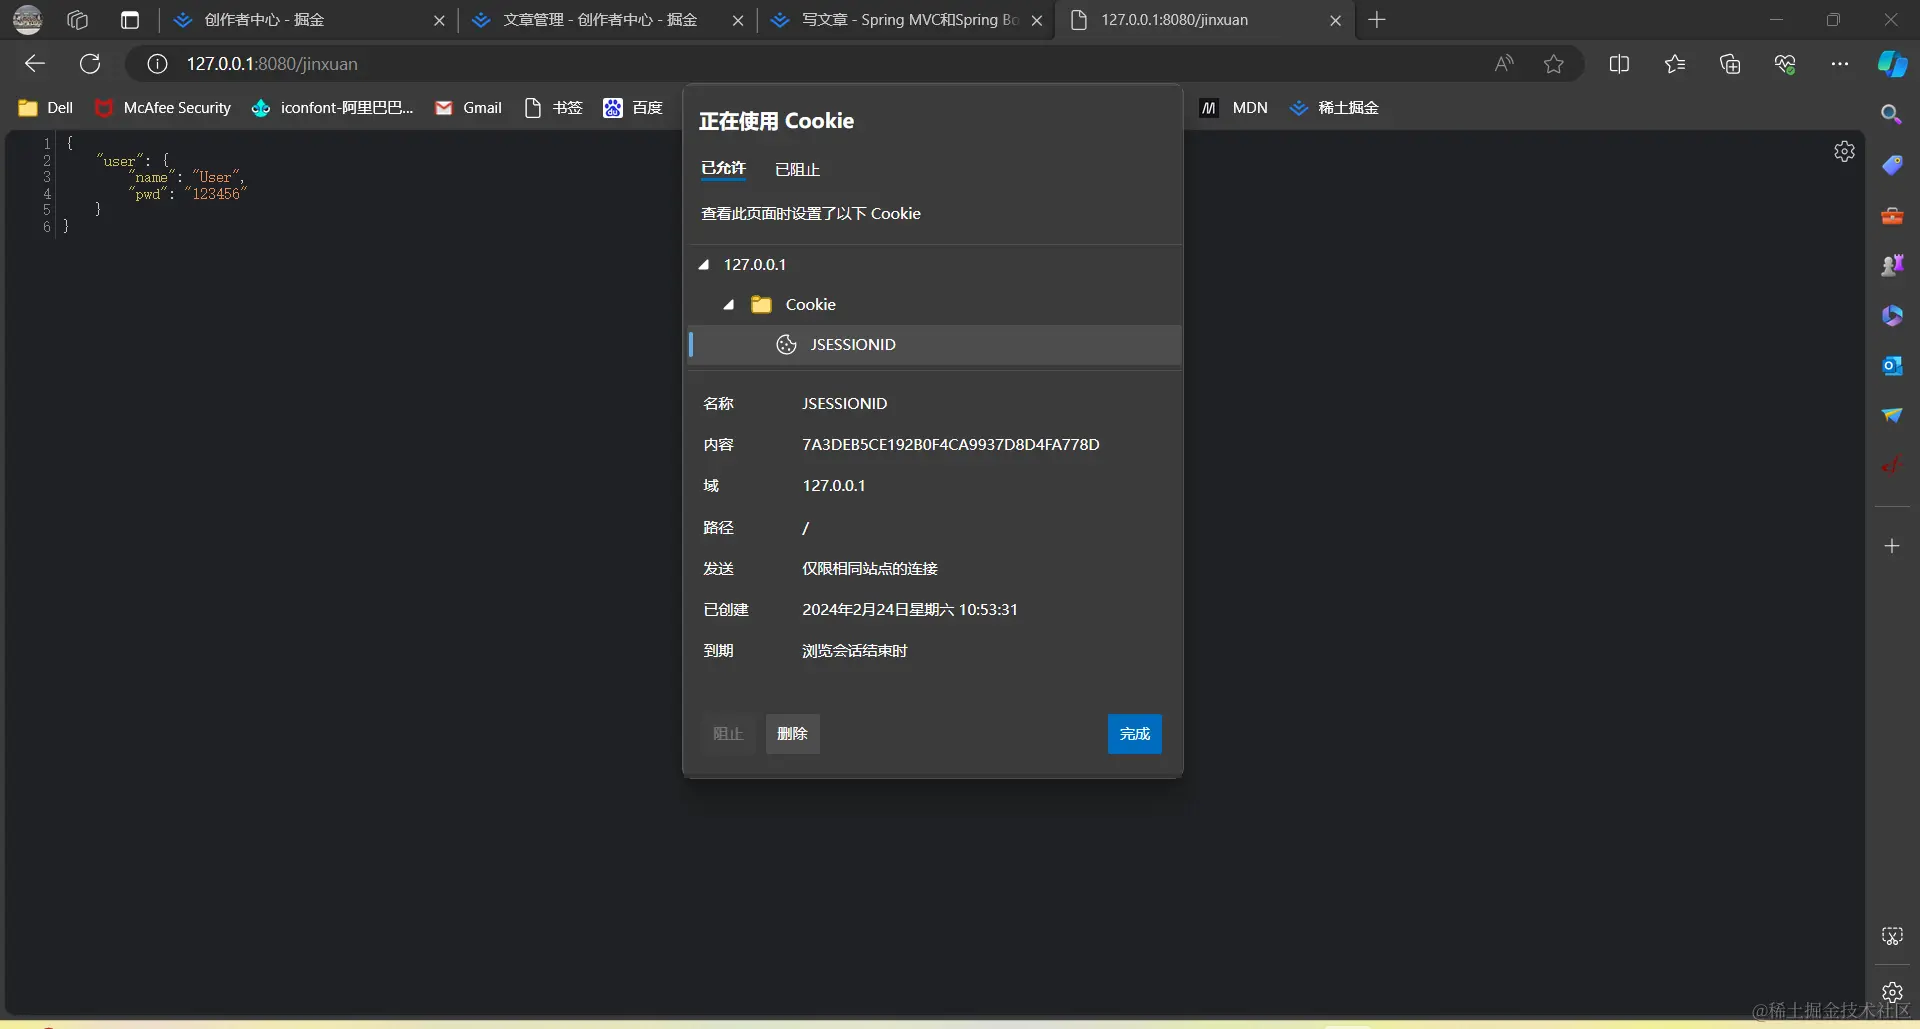This screenshot has height=1029, width=1920.
Task: Click the dialog title 正在使用 Cookie
Action: click(776, 121)
